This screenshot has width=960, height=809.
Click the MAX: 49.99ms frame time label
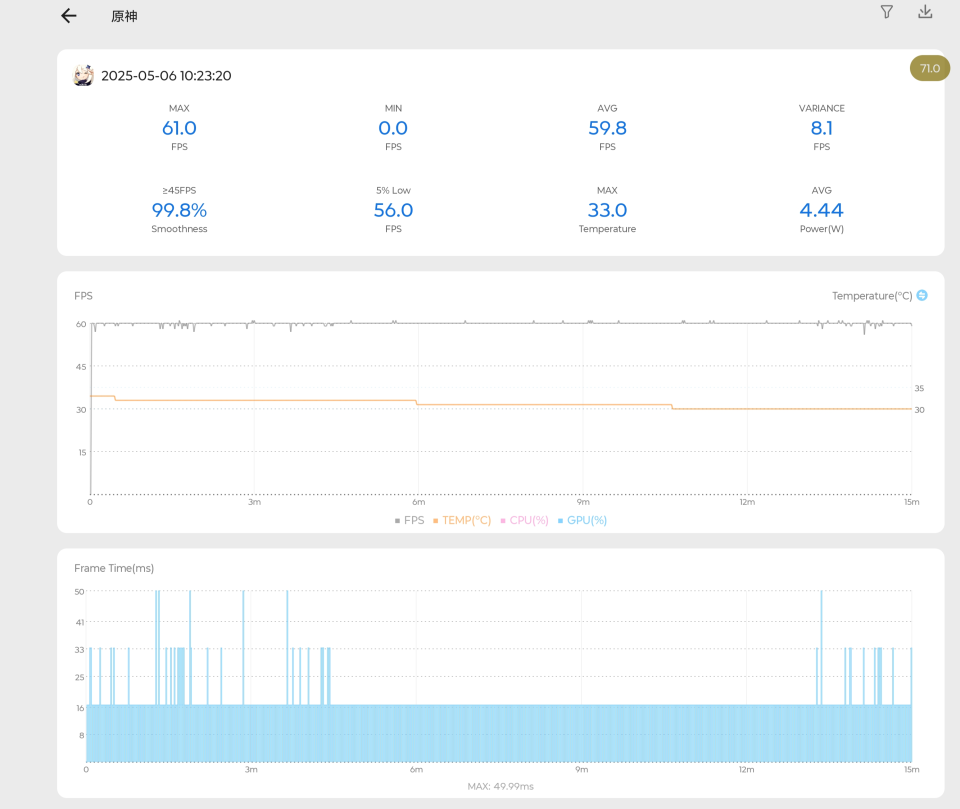(x=500, y=786)
